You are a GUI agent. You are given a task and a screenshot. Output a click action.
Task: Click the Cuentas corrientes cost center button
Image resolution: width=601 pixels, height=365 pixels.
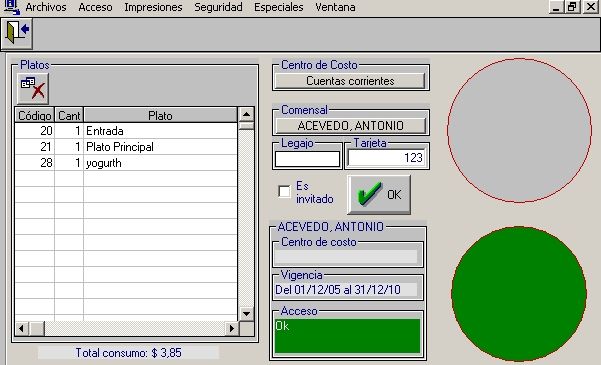(x=350, y=81)
